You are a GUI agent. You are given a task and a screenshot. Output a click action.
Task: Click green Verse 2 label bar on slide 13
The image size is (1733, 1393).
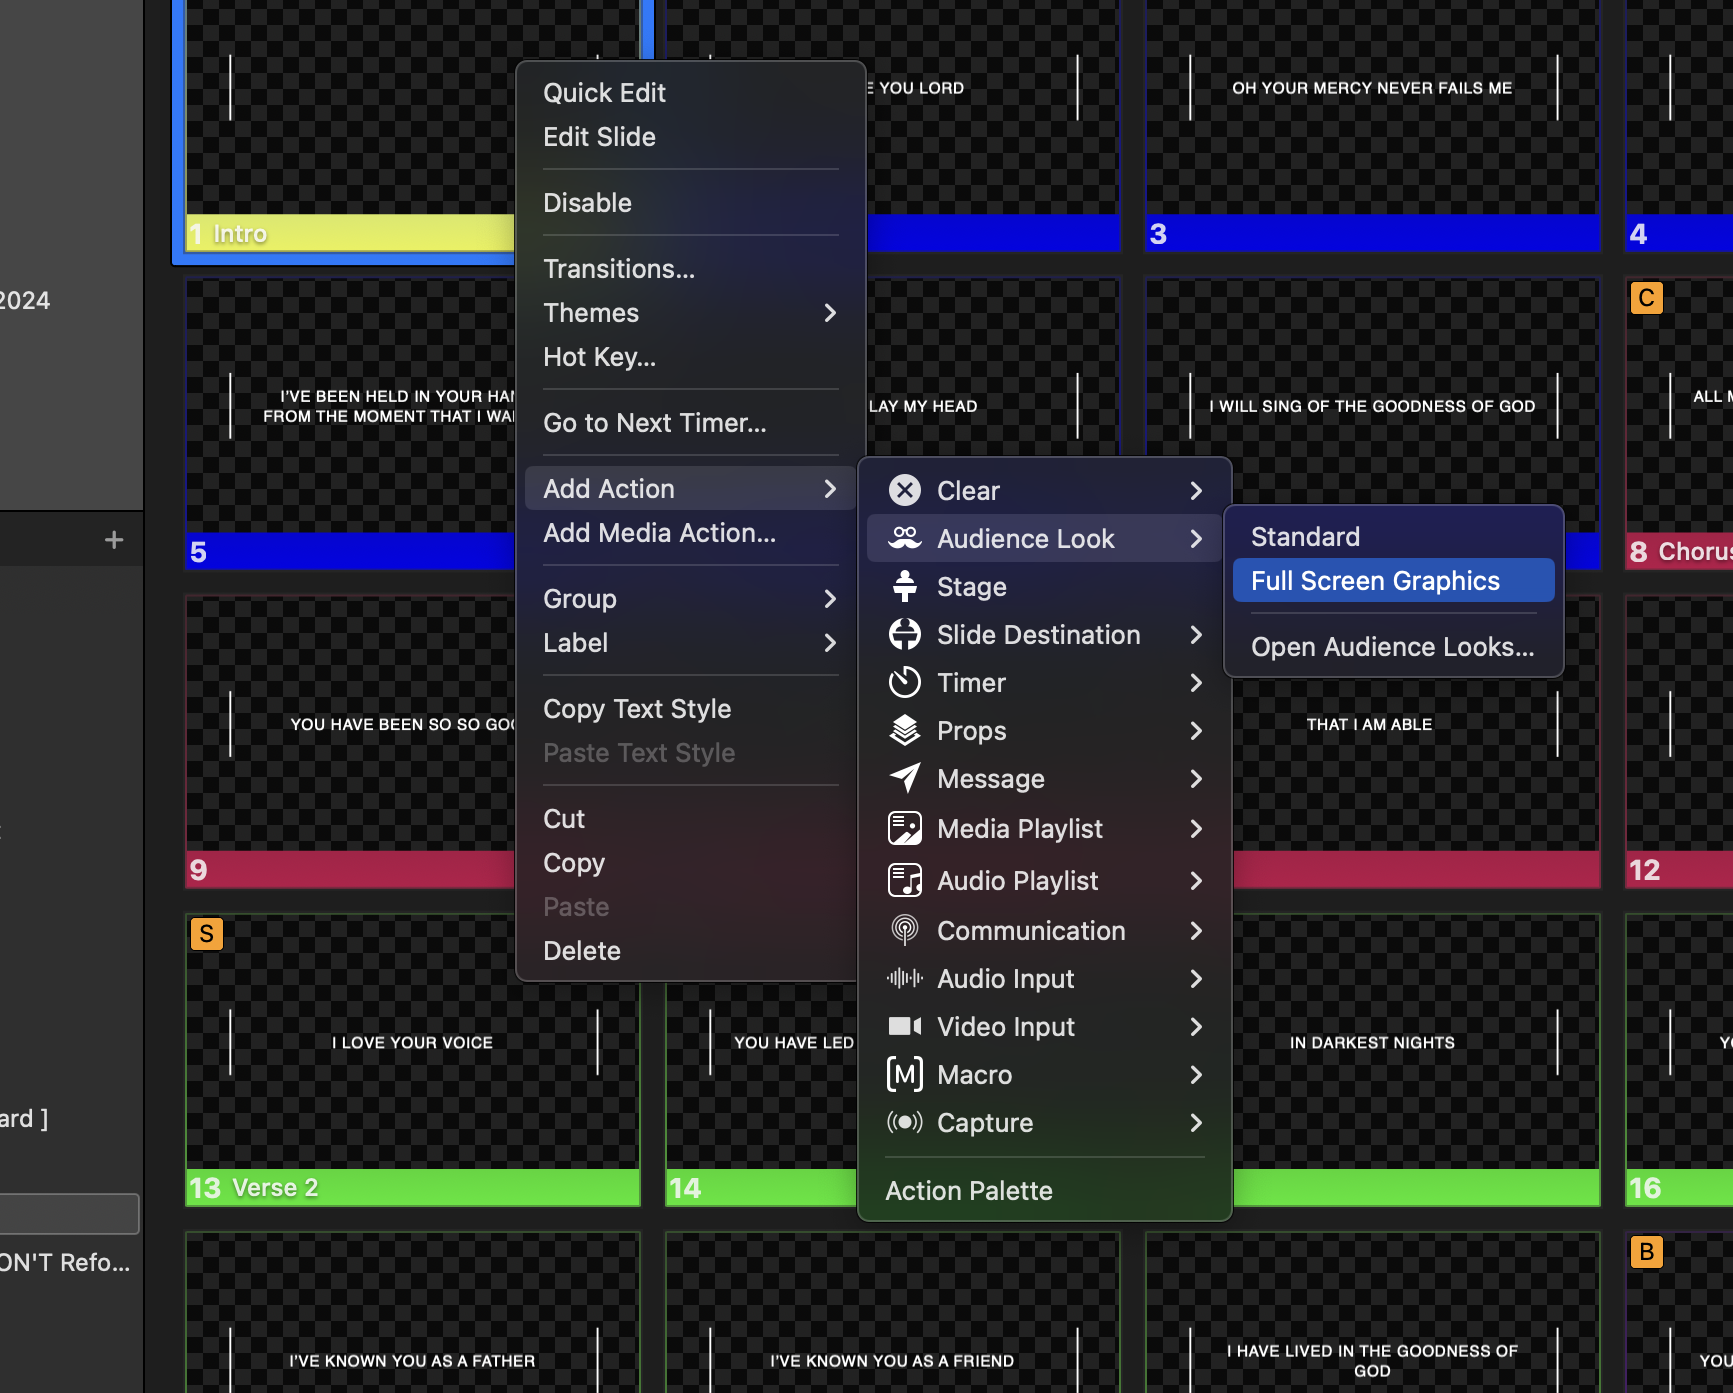pyautogui.click(x=413, y=1188)
